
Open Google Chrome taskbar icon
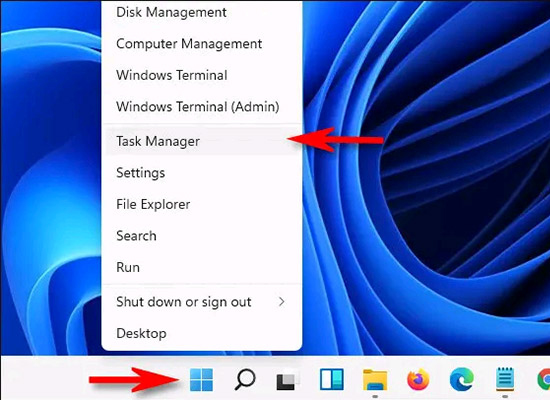[543, 379]
